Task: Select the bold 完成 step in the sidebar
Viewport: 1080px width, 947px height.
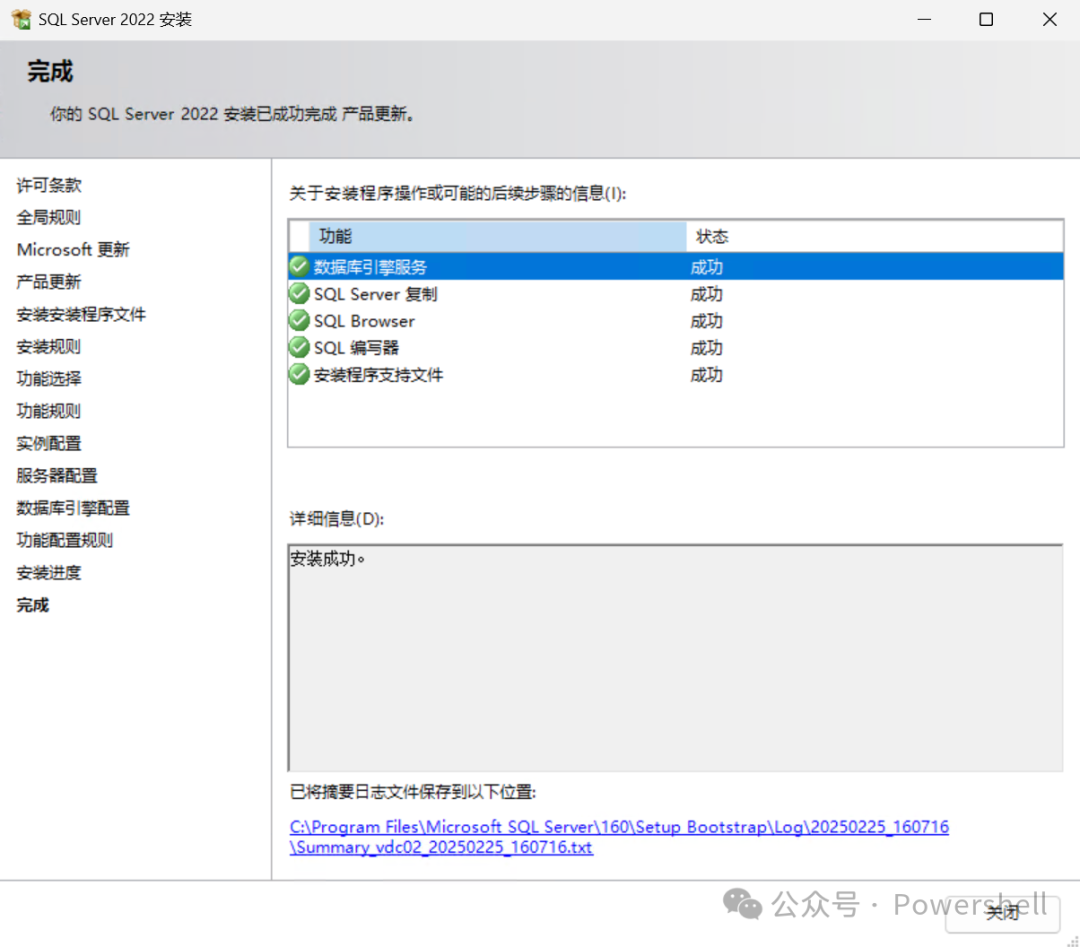Action: tap(33, 605)
